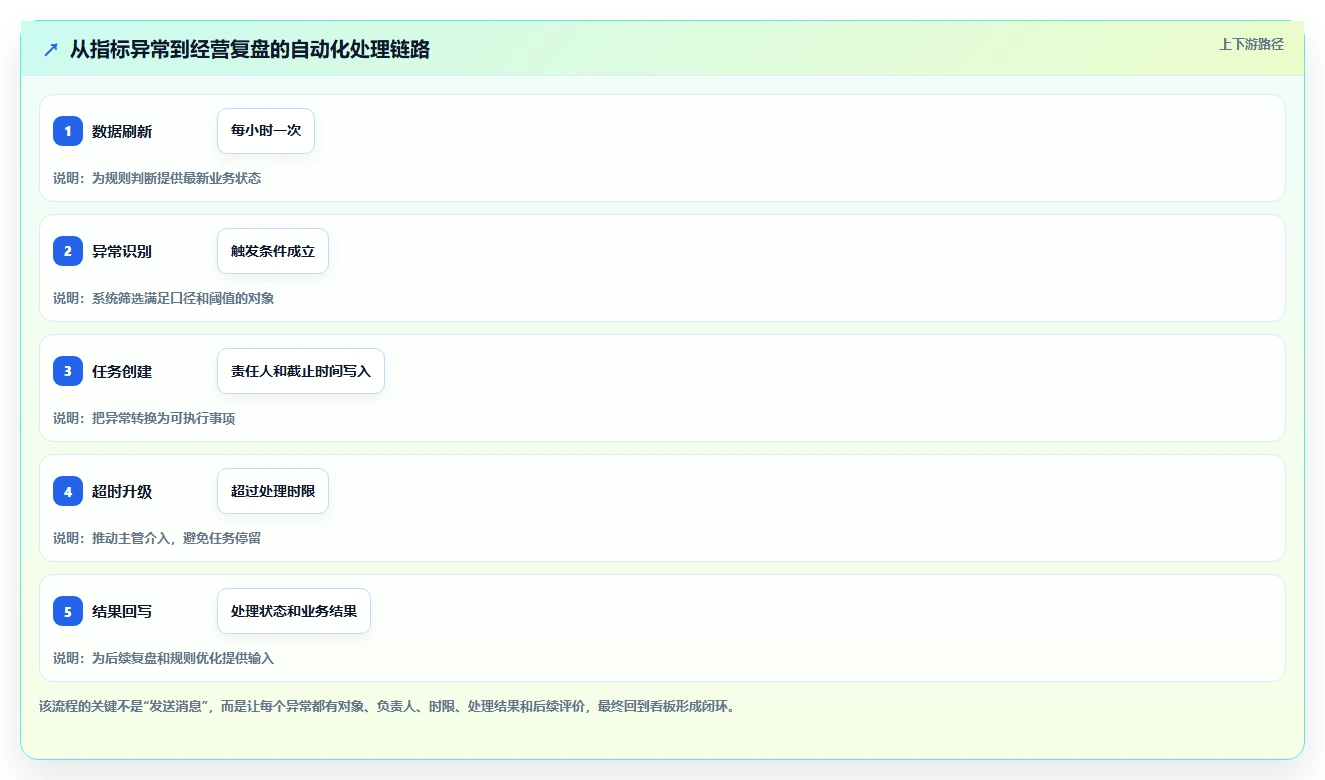
Task: Select the 超过处理时限 tag
Action: tap(273, 491)
